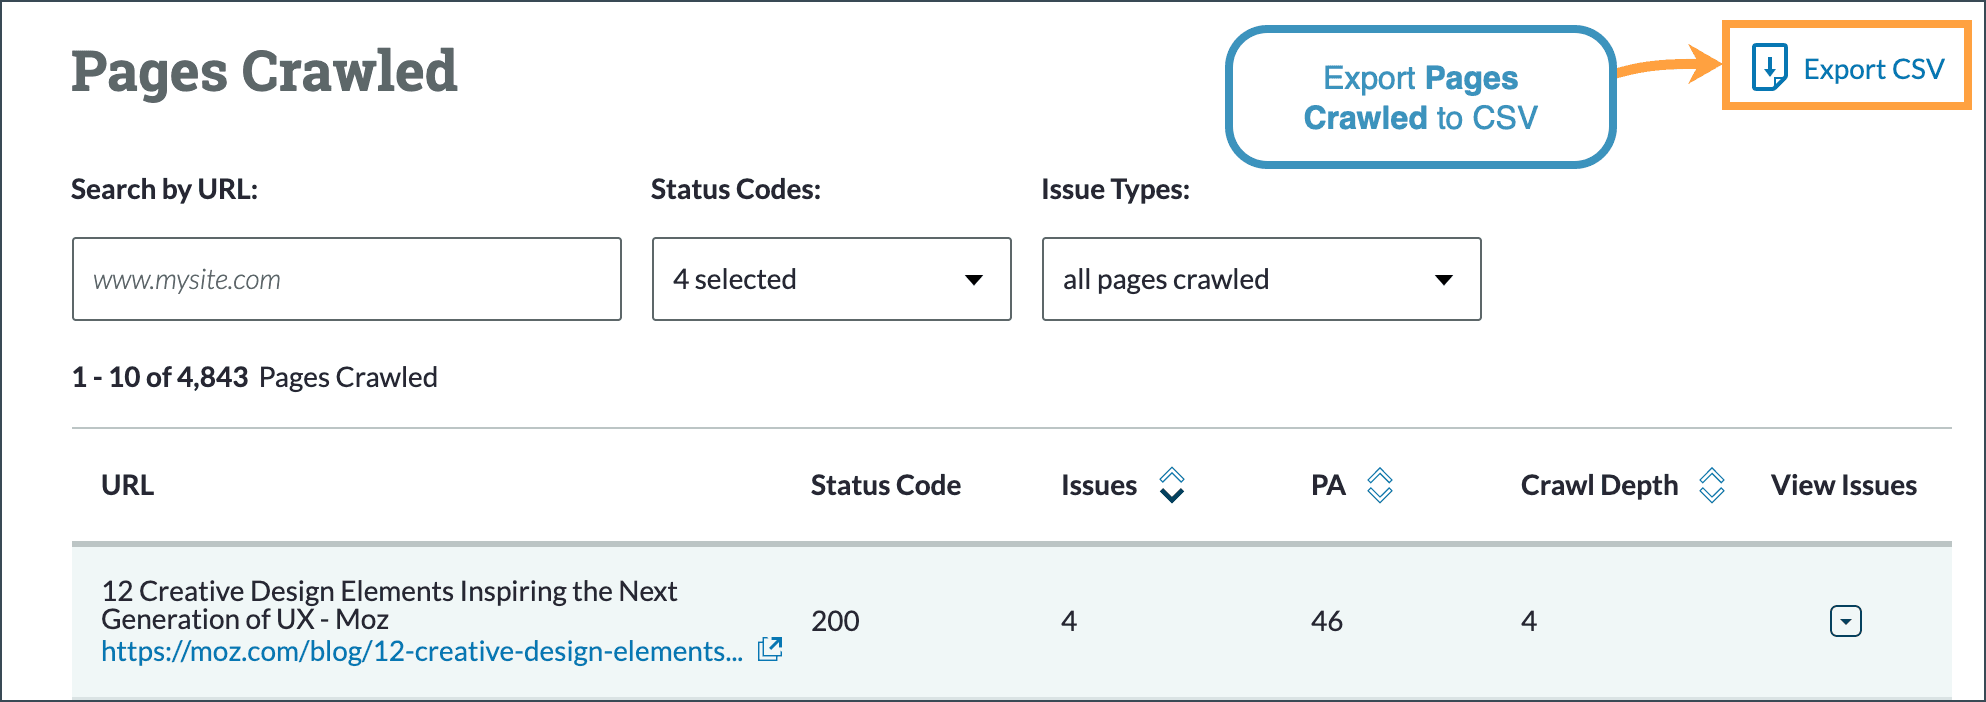Select the '12 Creative Design Elements' page title

coord(389,605)
